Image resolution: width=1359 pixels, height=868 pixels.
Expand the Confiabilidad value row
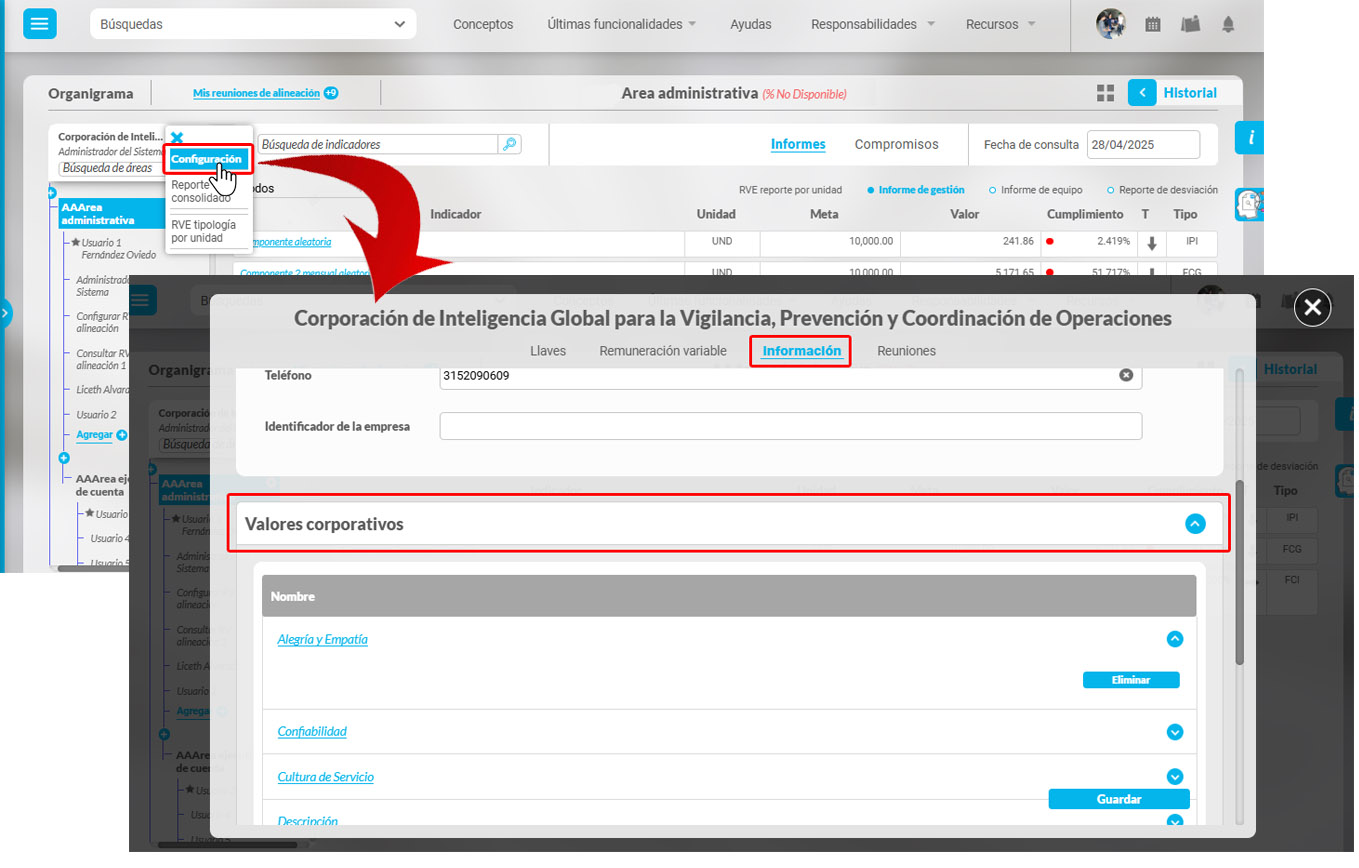click(x=1175, y=732)
